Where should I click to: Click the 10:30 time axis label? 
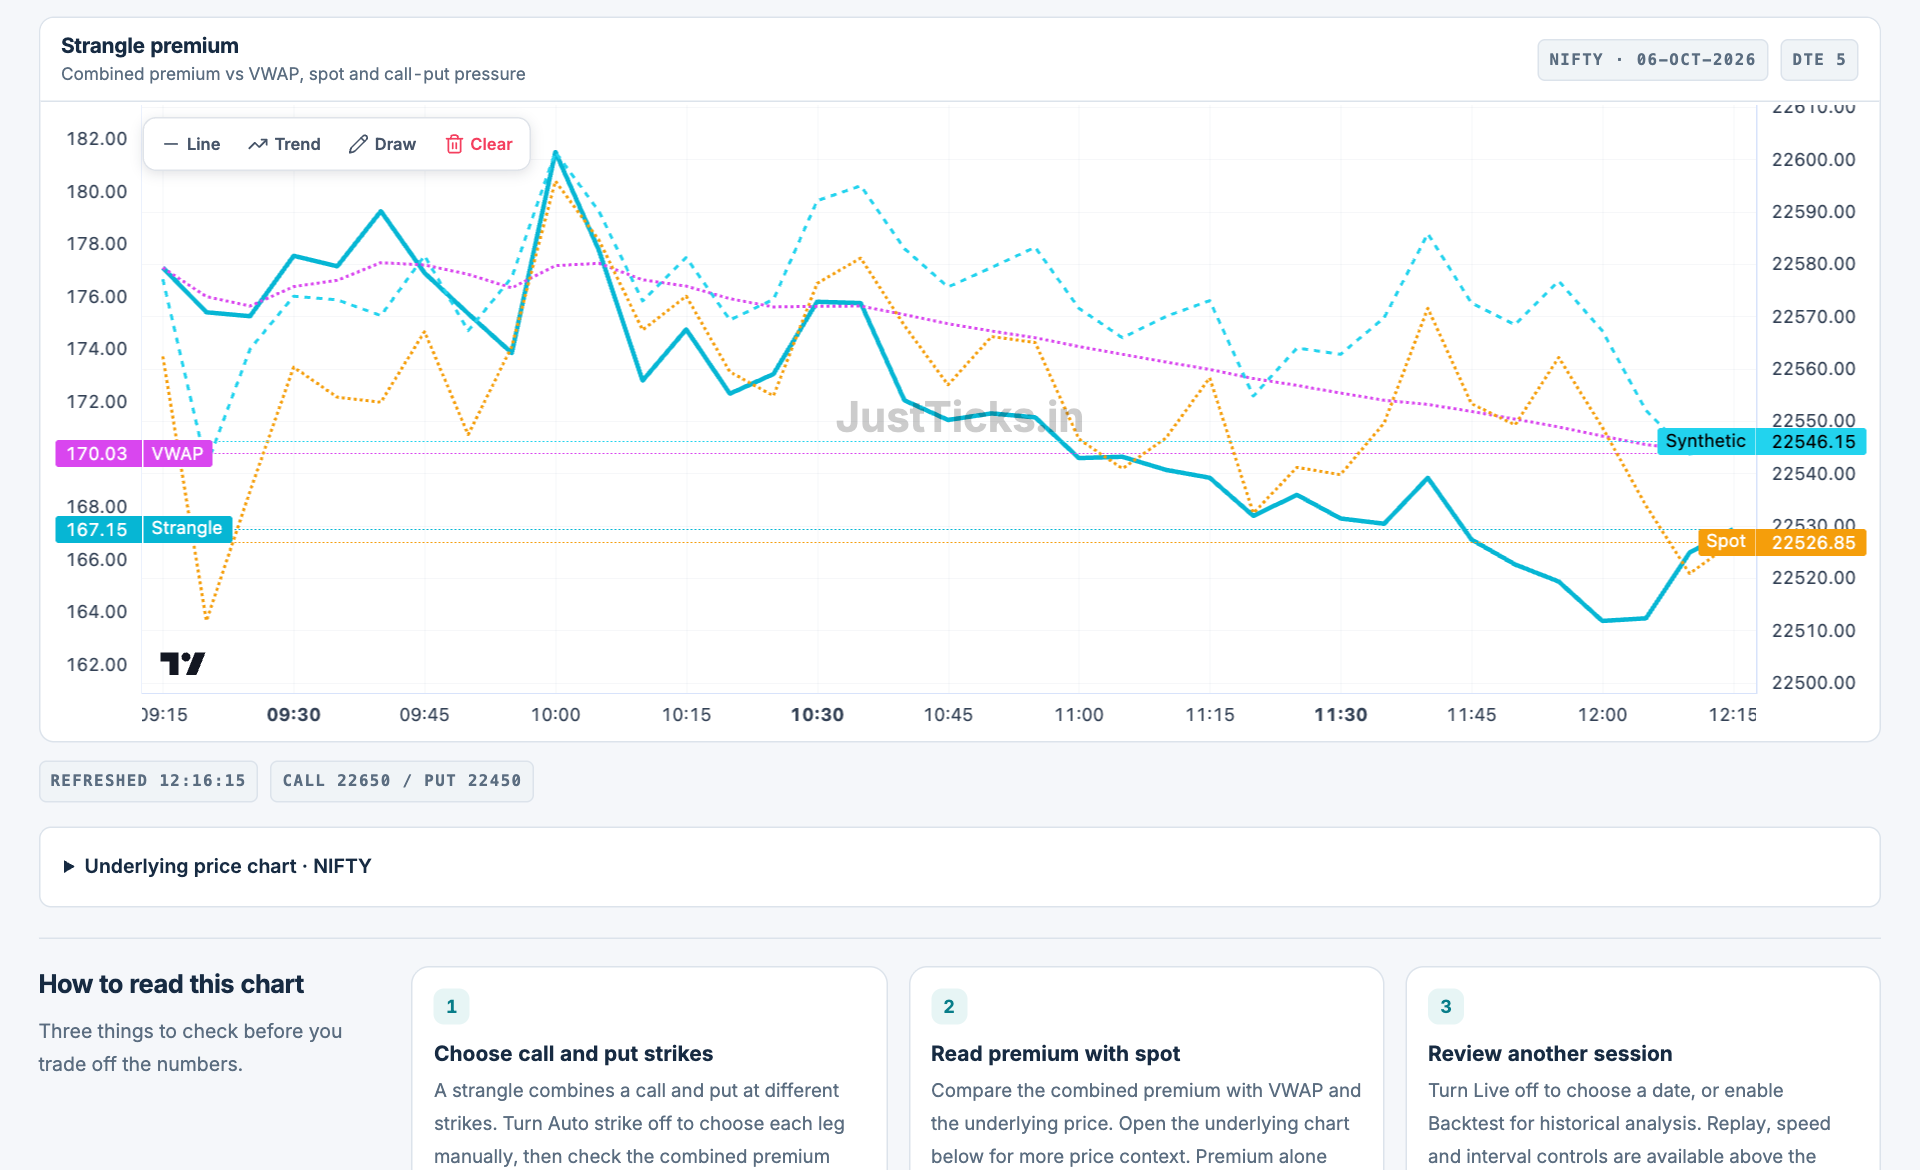click(817, 715)
